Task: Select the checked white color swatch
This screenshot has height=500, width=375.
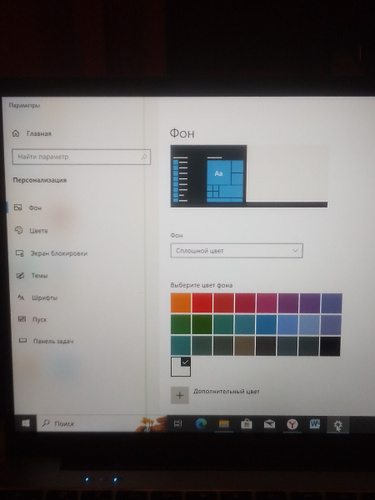Action: click(x=181, y=367)
